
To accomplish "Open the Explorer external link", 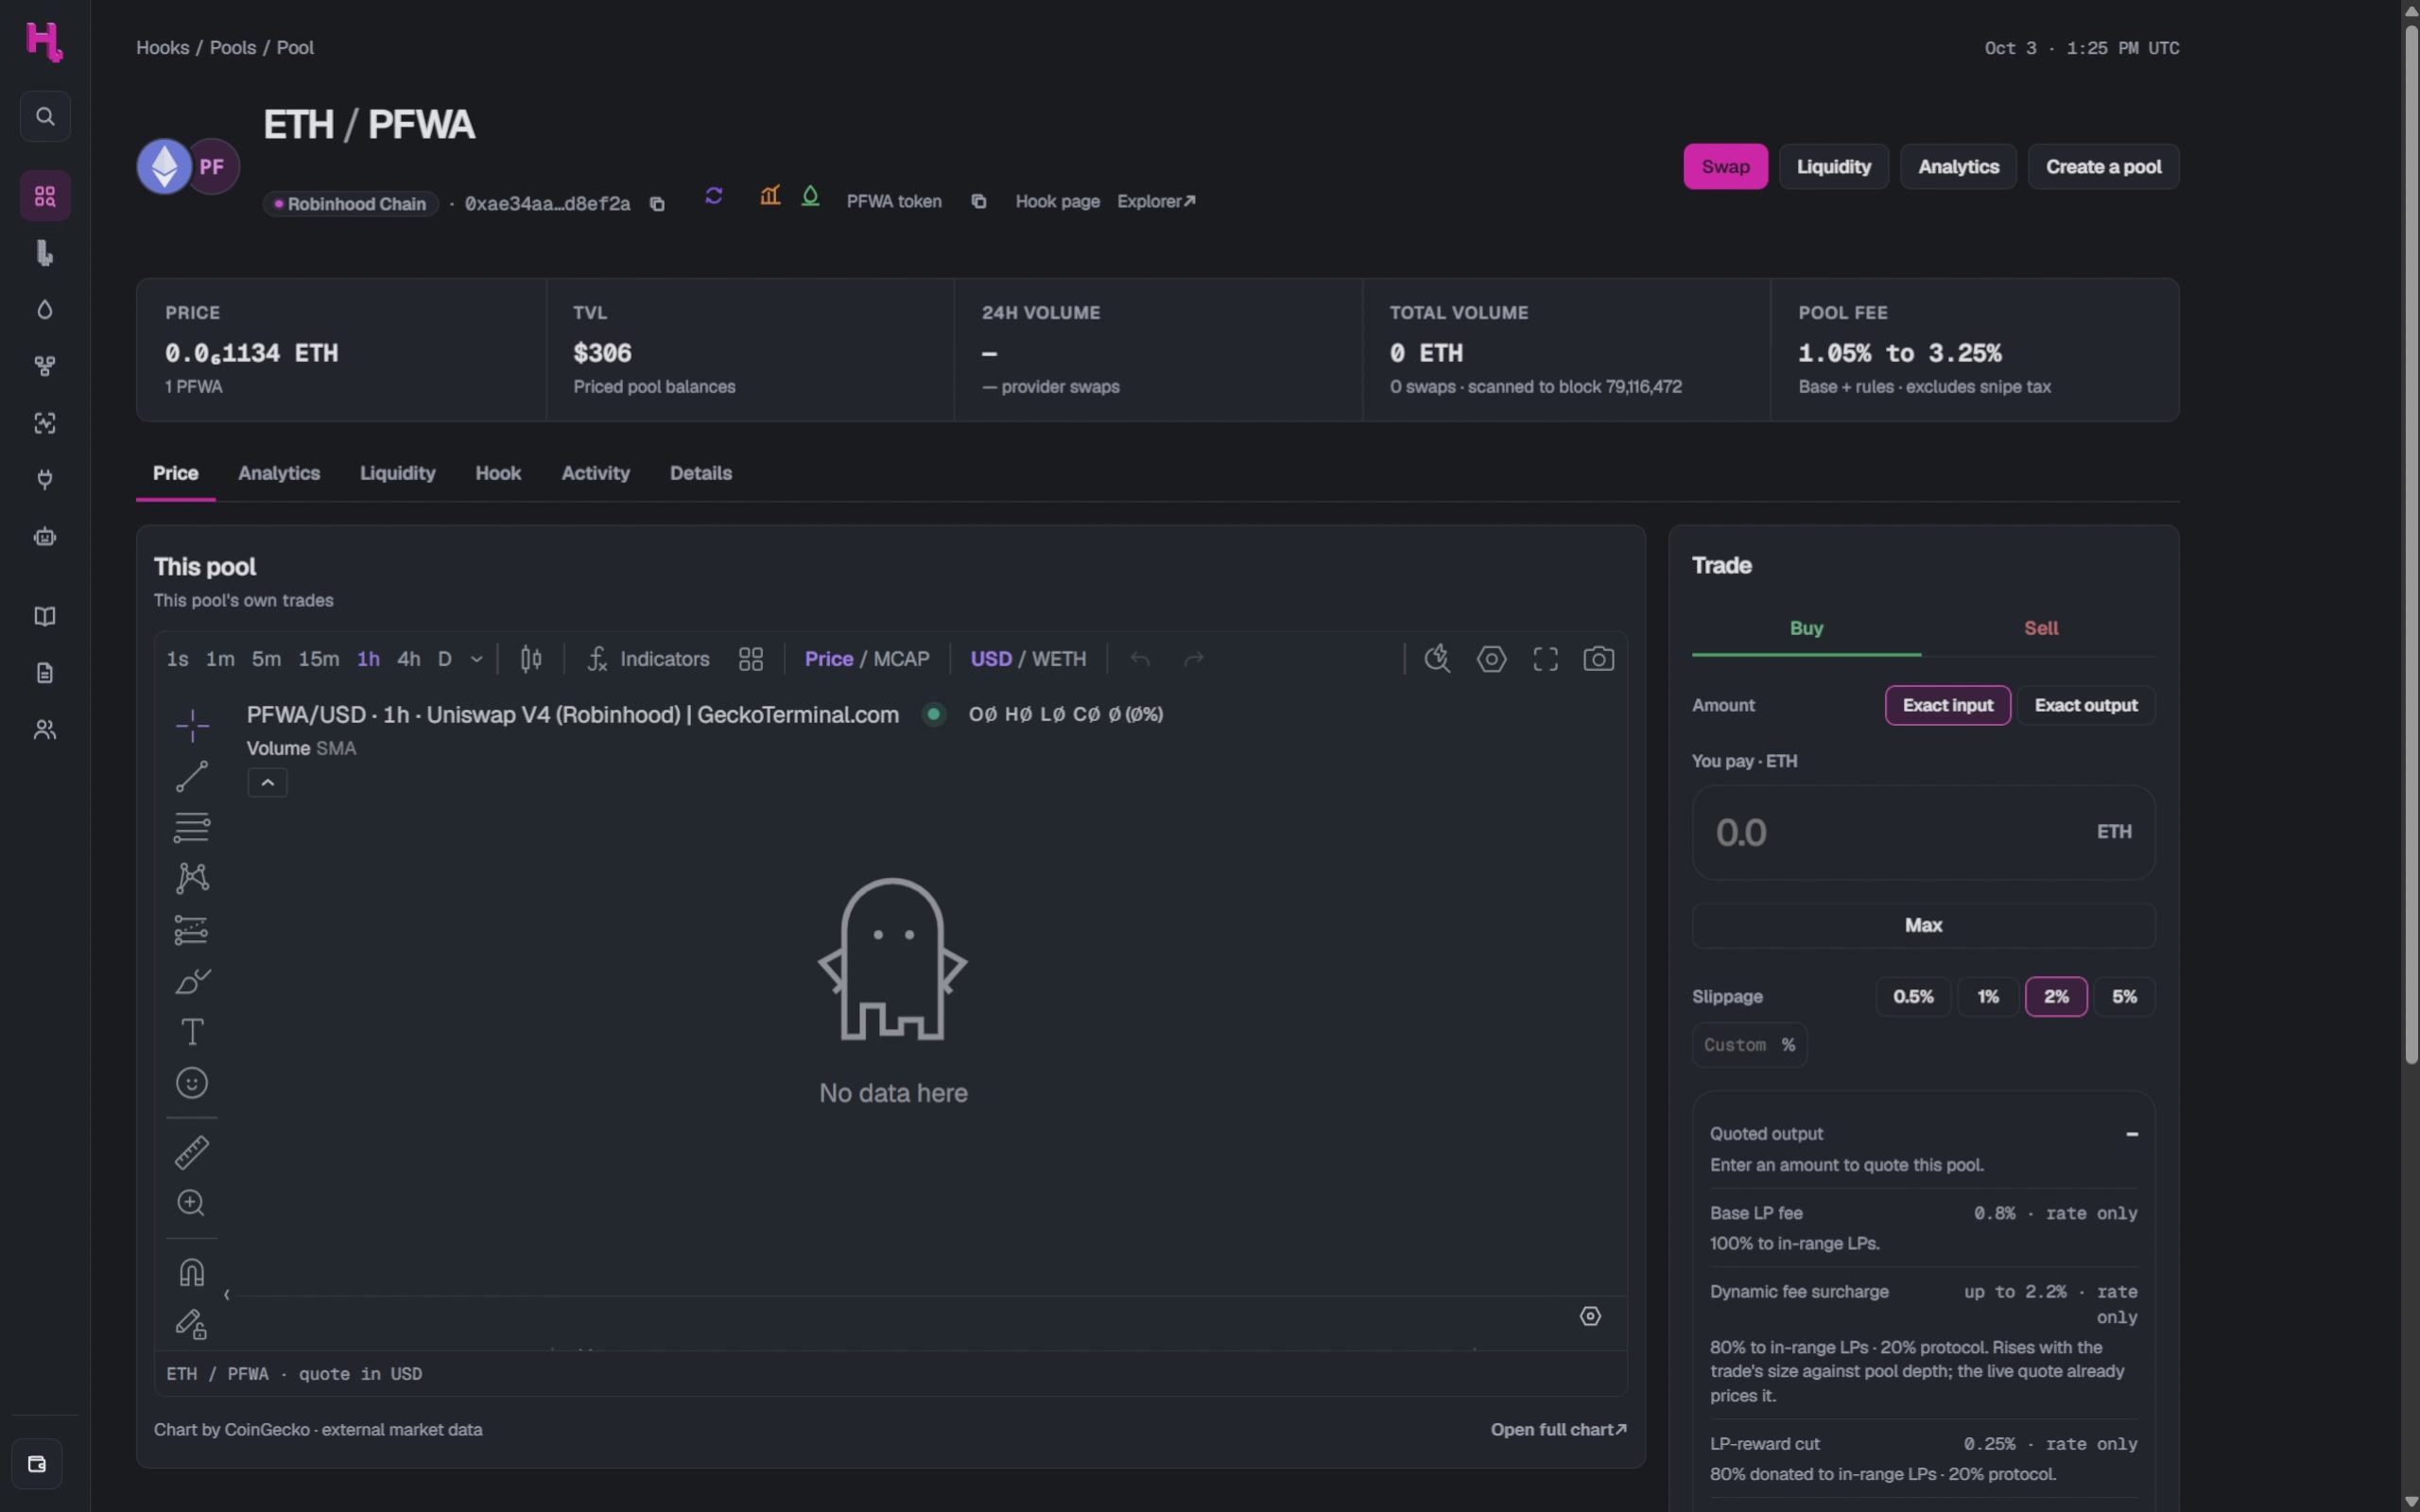I will click(x=1156, y=202).
